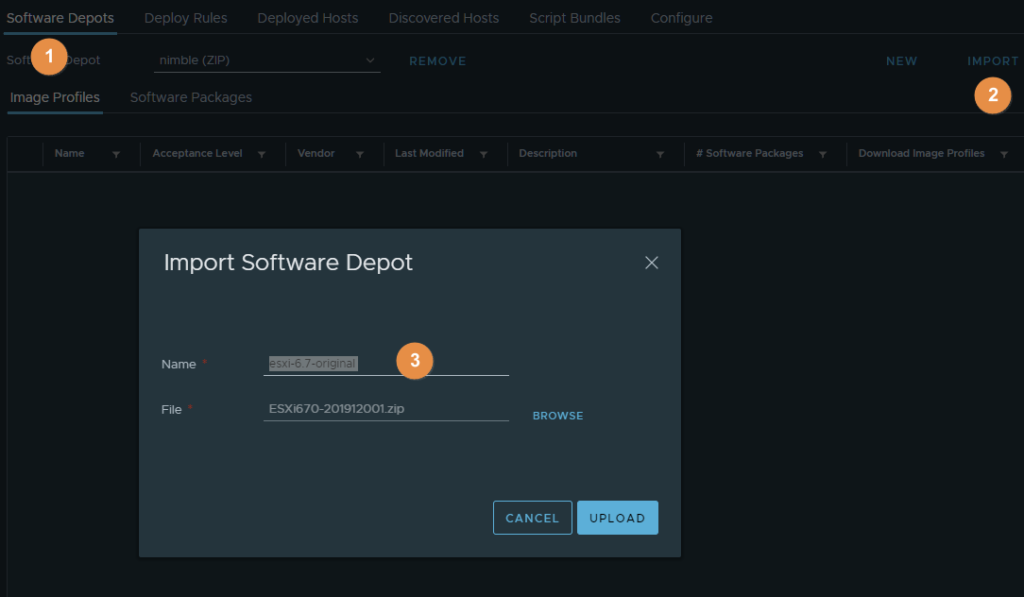Browse for a depot ZIP file
Image resolution: width=1024 pixels, height=597 pixels.
(557, 416)
